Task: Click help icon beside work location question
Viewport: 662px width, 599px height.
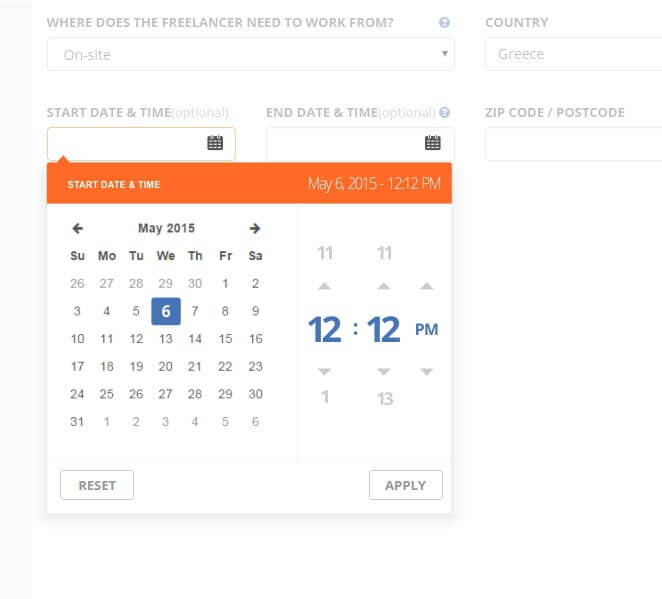Action: tap(444, 22)
